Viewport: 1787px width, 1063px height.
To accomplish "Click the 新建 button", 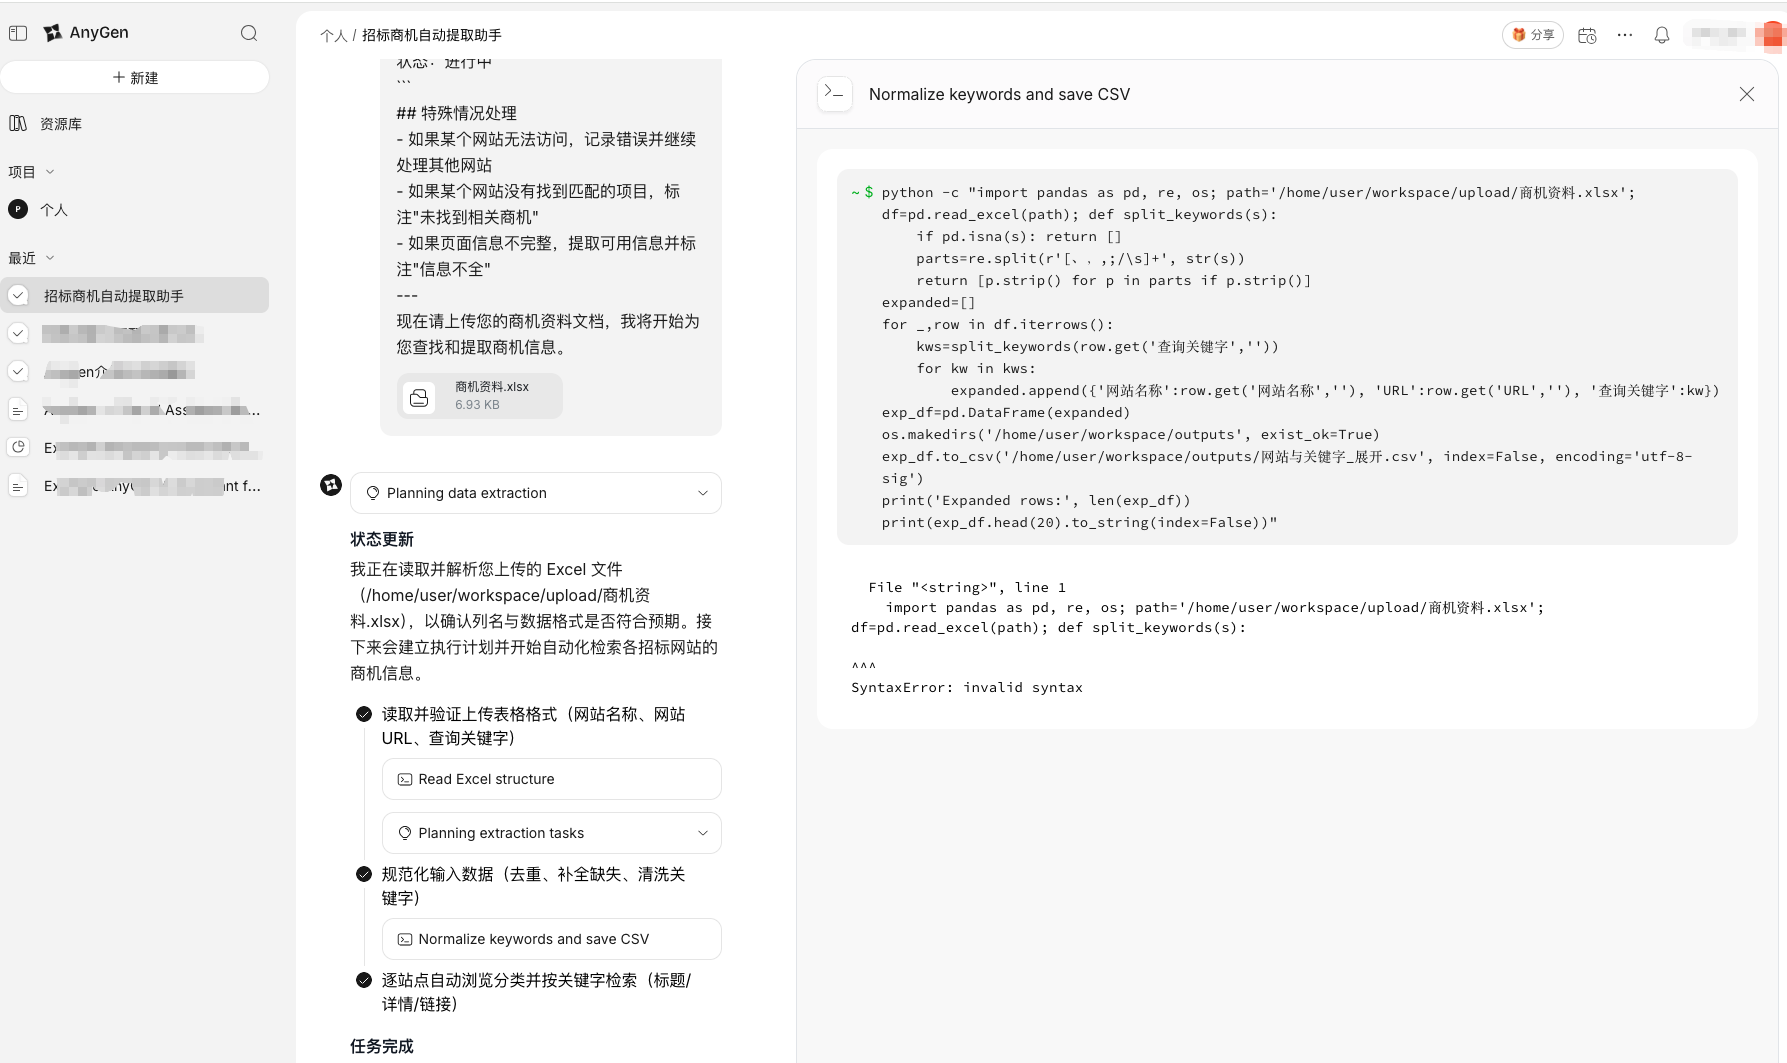I will (135, 77).
